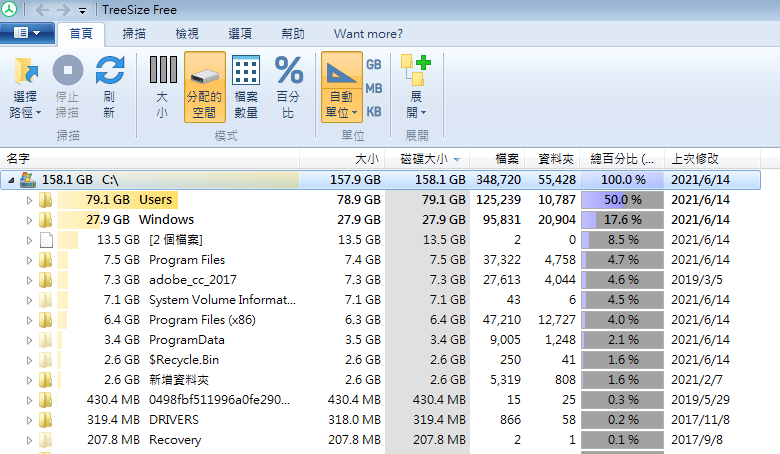Viewport: 780px width, 454px height.
Task: Click the Program Files folder icon
Action: point(46,260)
